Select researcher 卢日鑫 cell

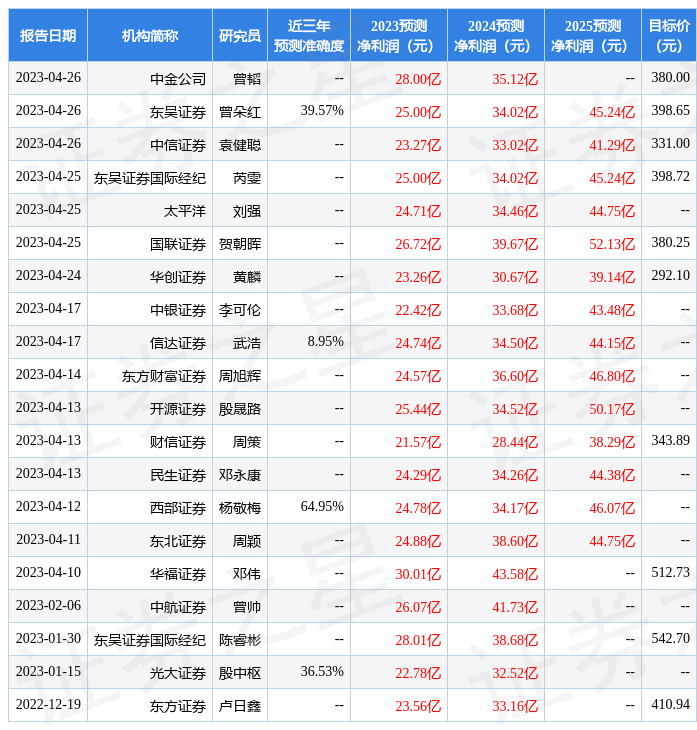(x=240, y=707)
